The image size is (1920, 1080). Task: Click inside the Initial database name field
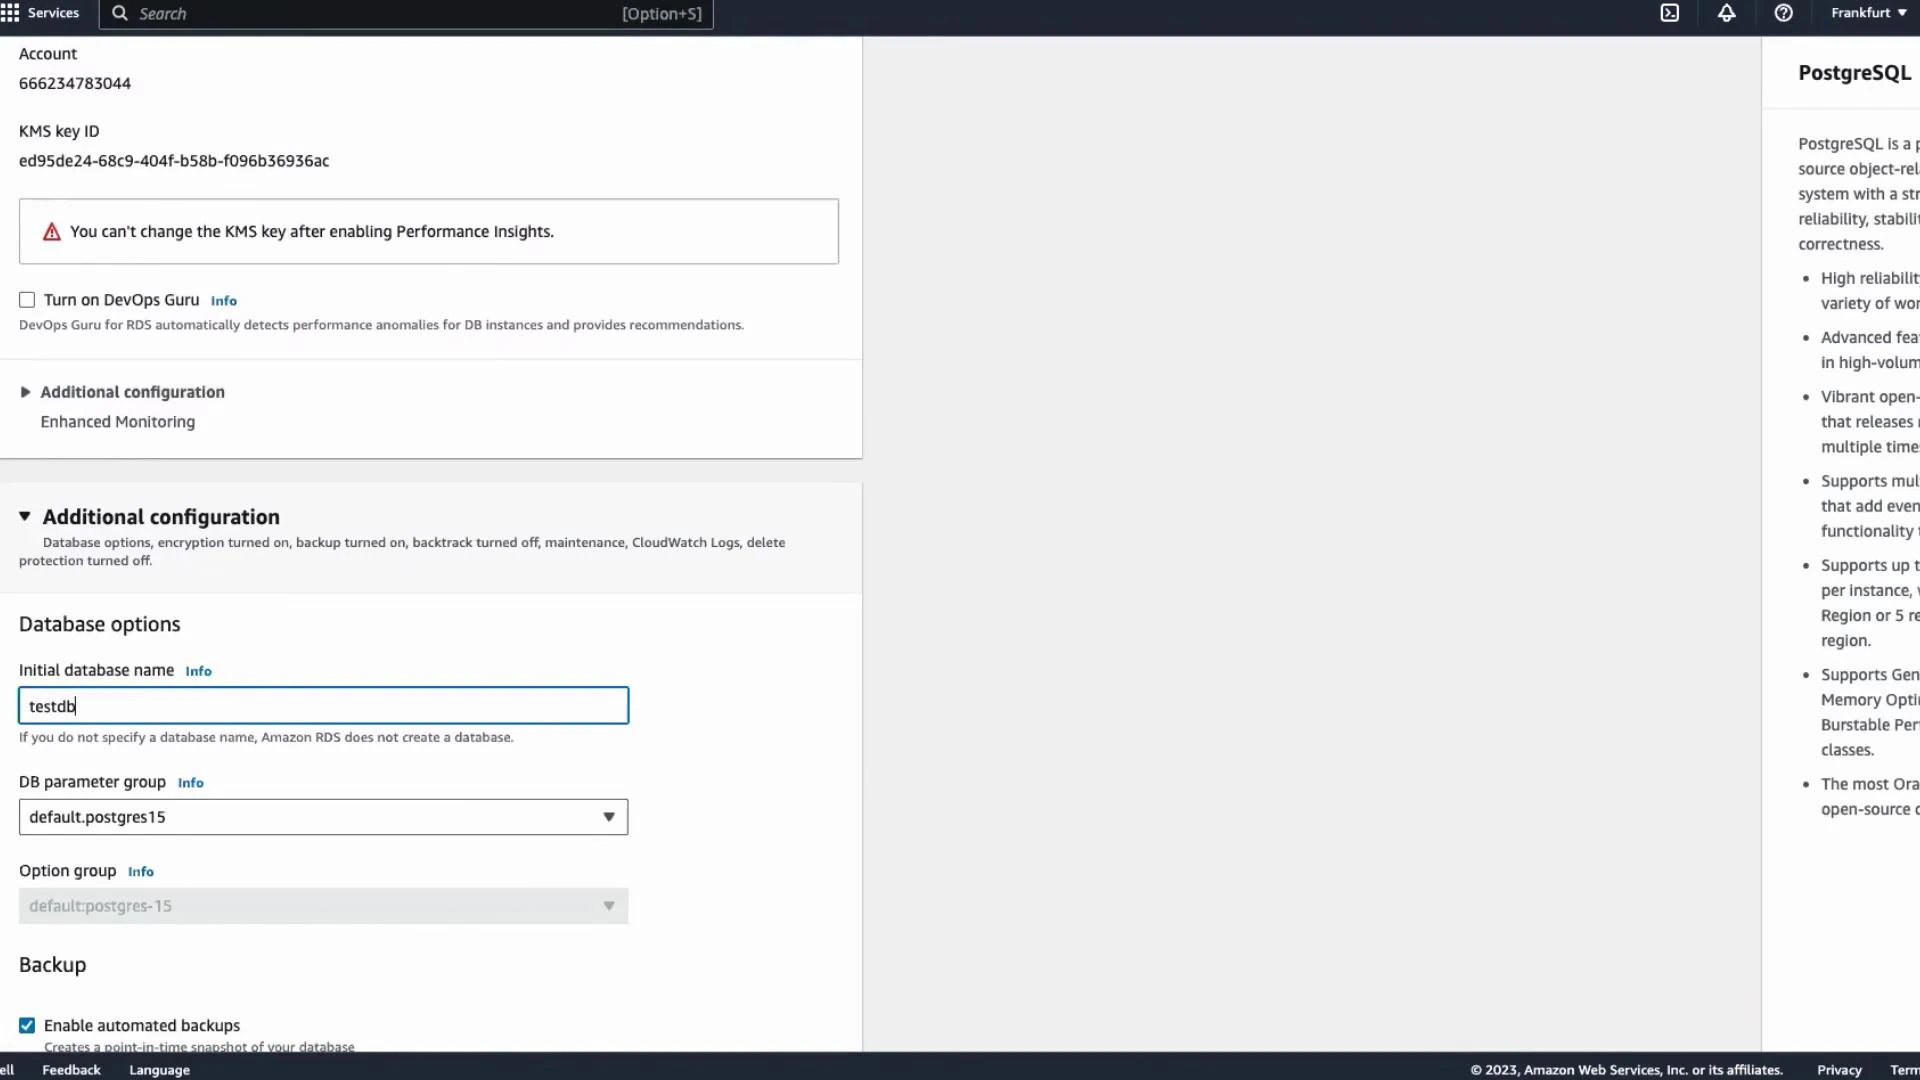pyautogui.click(x=320, y=705)
